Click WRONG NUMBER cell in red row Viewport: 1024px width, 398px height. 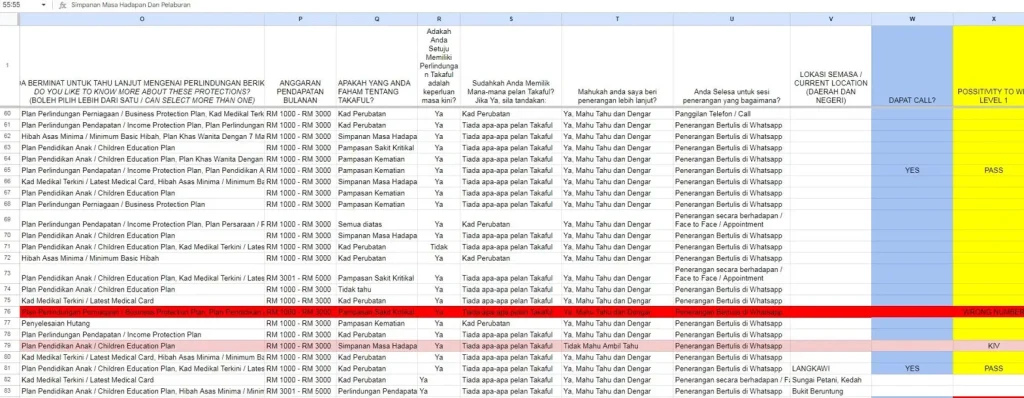[x=989, y=312]
